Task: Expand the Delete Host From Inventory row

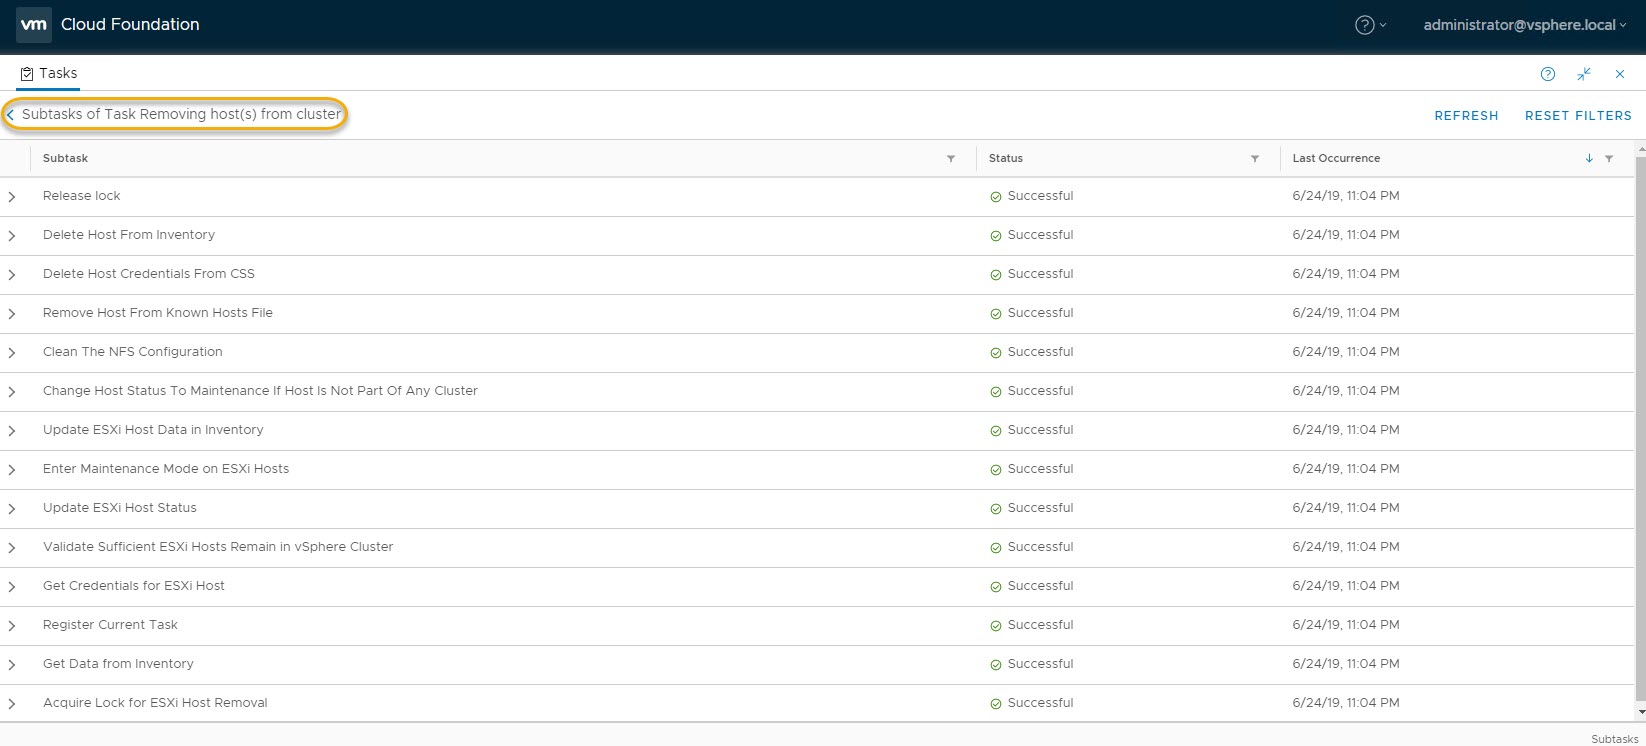Action: tap(12, 236)
